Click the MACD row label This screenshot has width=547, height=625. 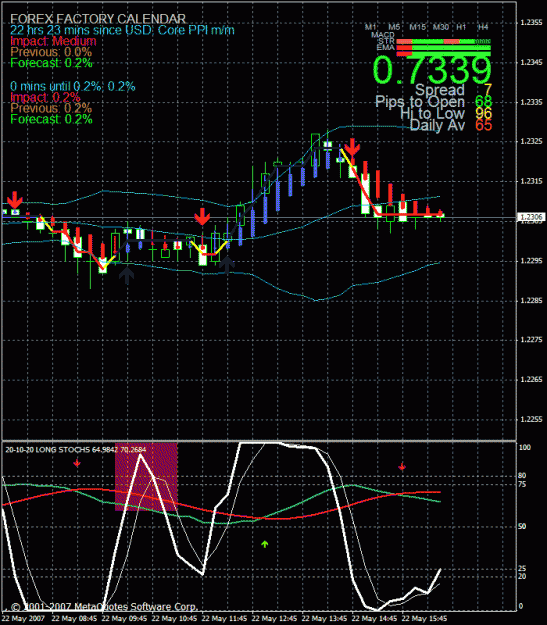click(x=383, y=35)
